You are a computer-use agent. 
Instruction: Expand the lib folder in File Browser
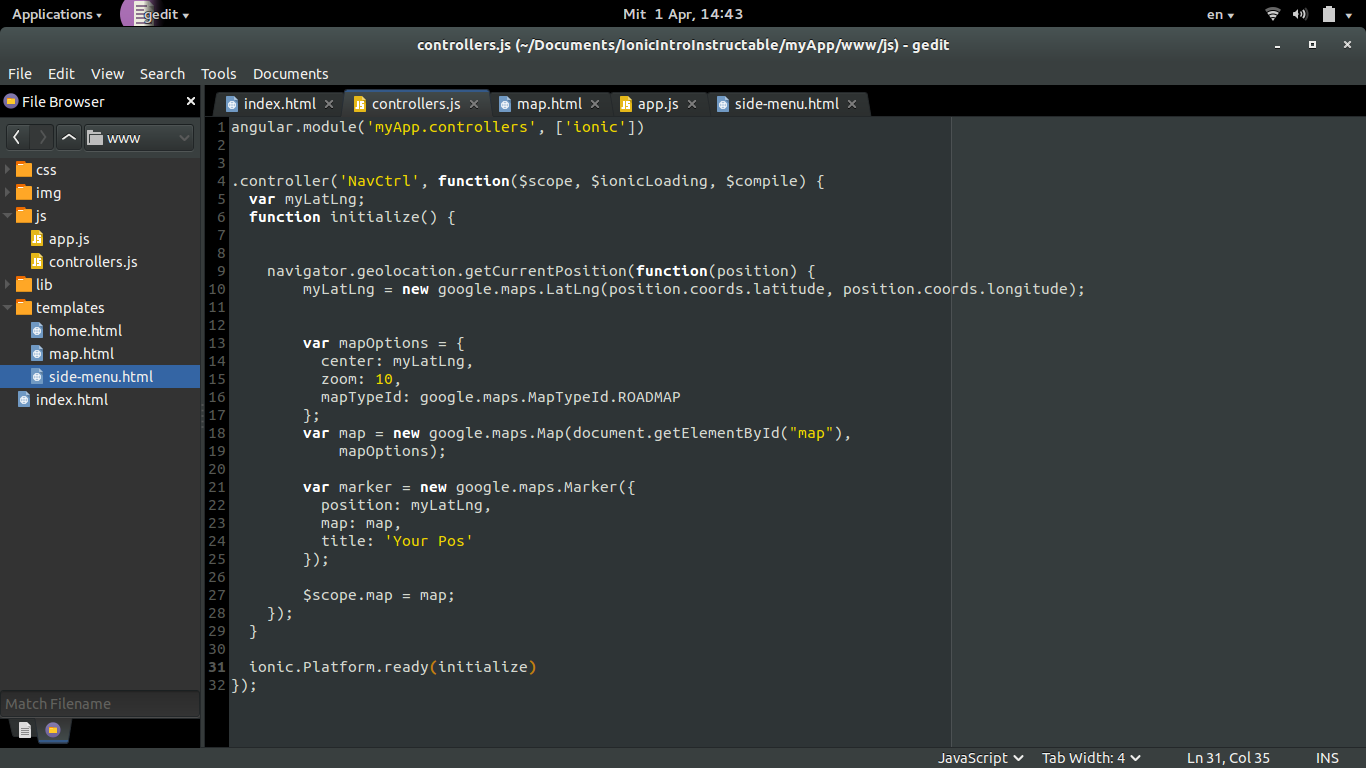coord(8,284)
